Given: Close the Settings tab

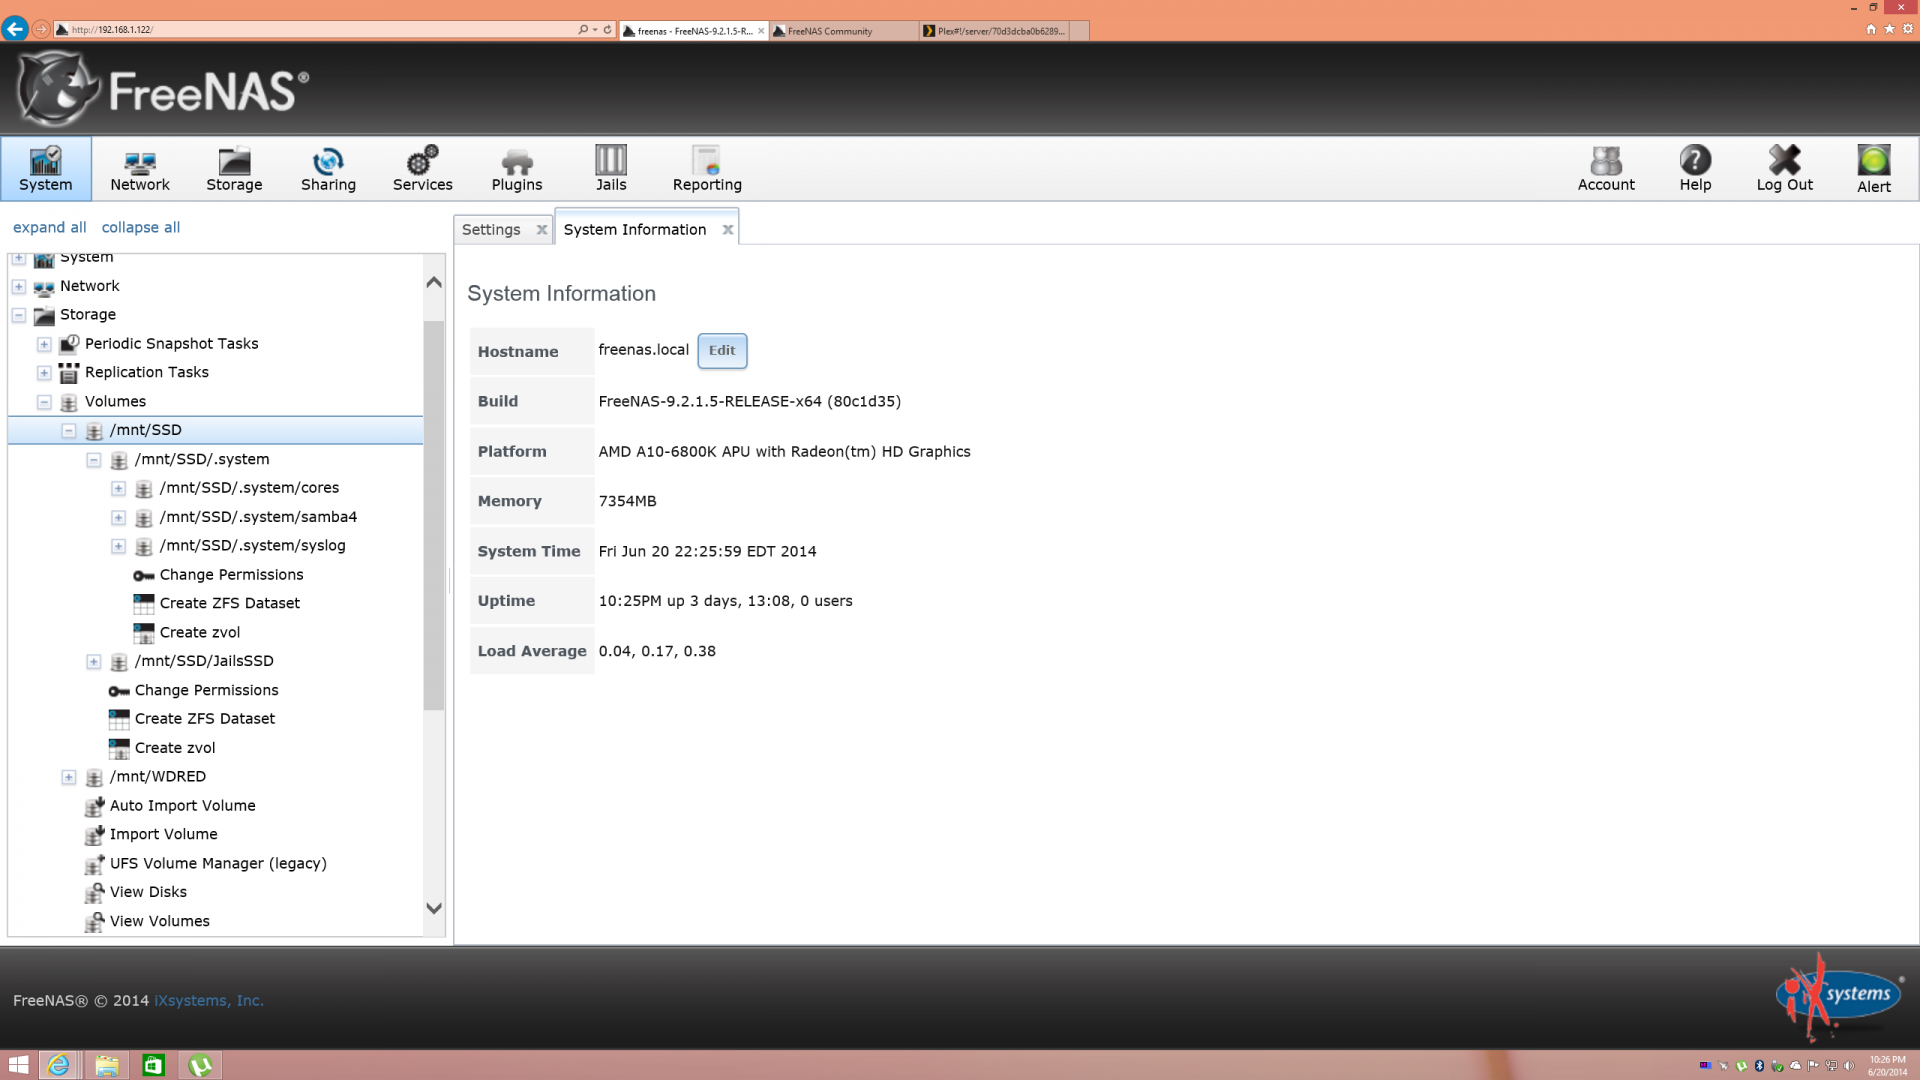Looking at the screenshot, I should 541,230.
